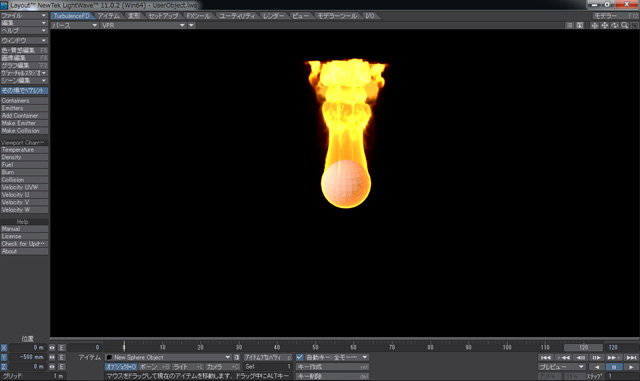Screen dimensions: 640x381
Task: Toggle the eye icon for Z channel
Action: tap(52, 366)
